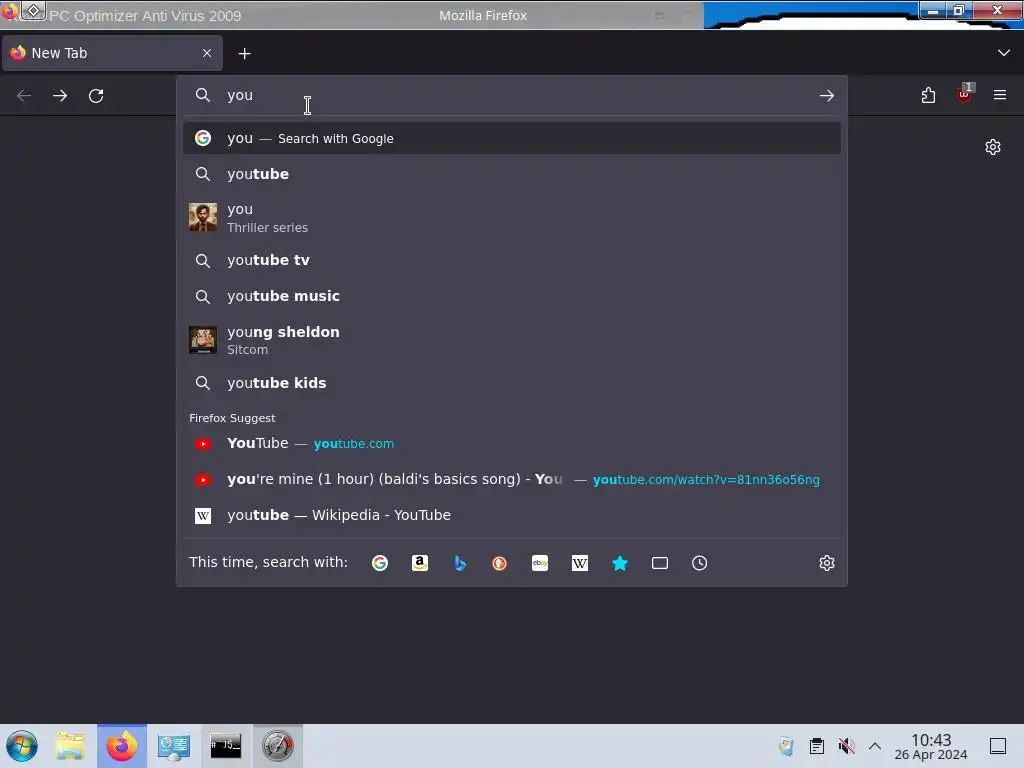Open "you're mine (1 hour)" video suggestion
The width and height of the screenshot is (1024, 768).
[512, 479]
